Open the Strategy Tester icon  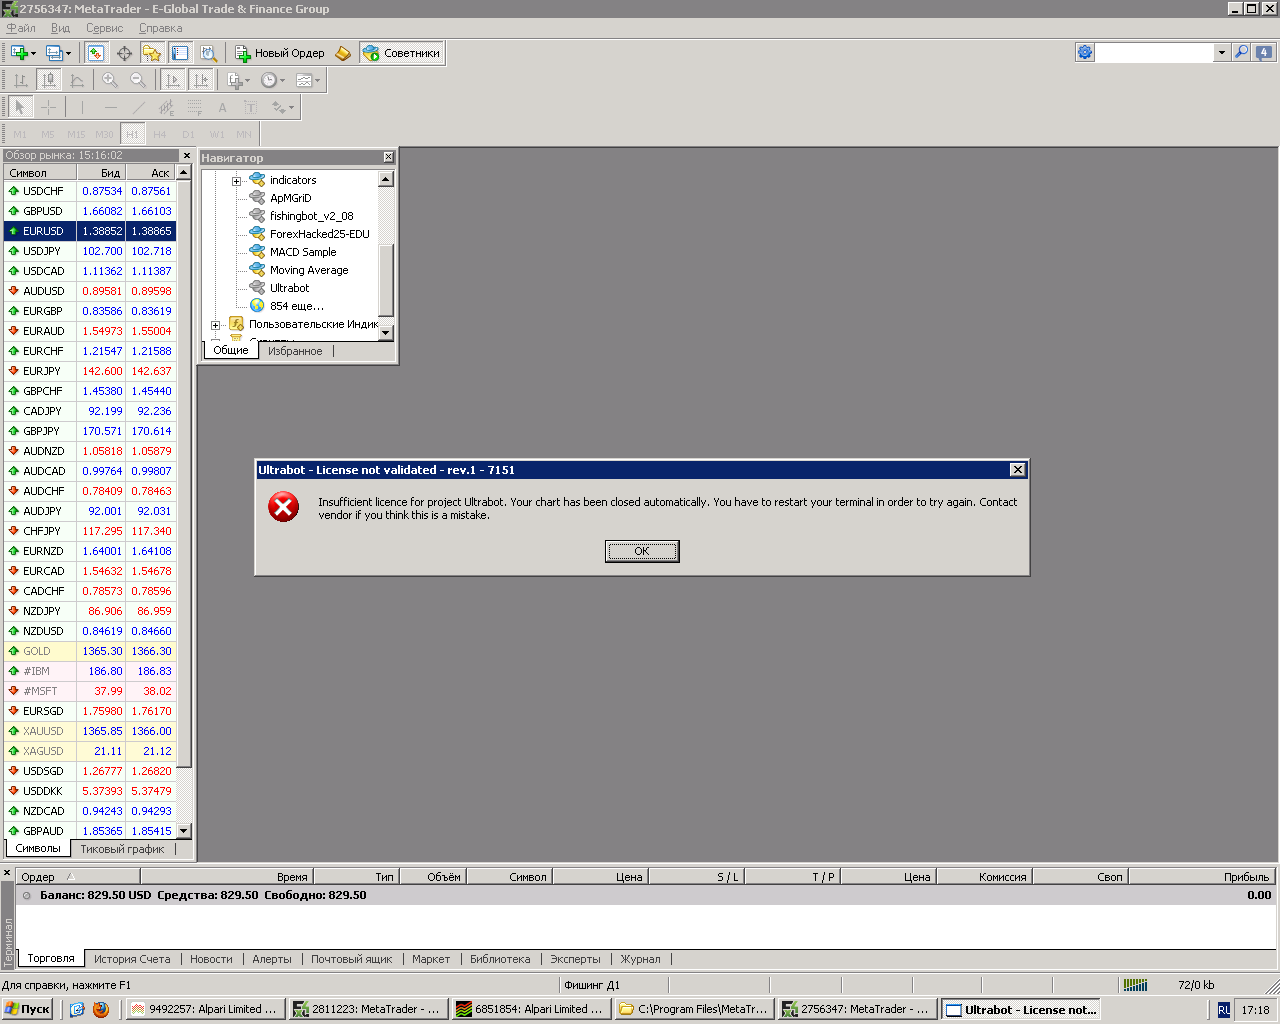[x=208, y=53]
